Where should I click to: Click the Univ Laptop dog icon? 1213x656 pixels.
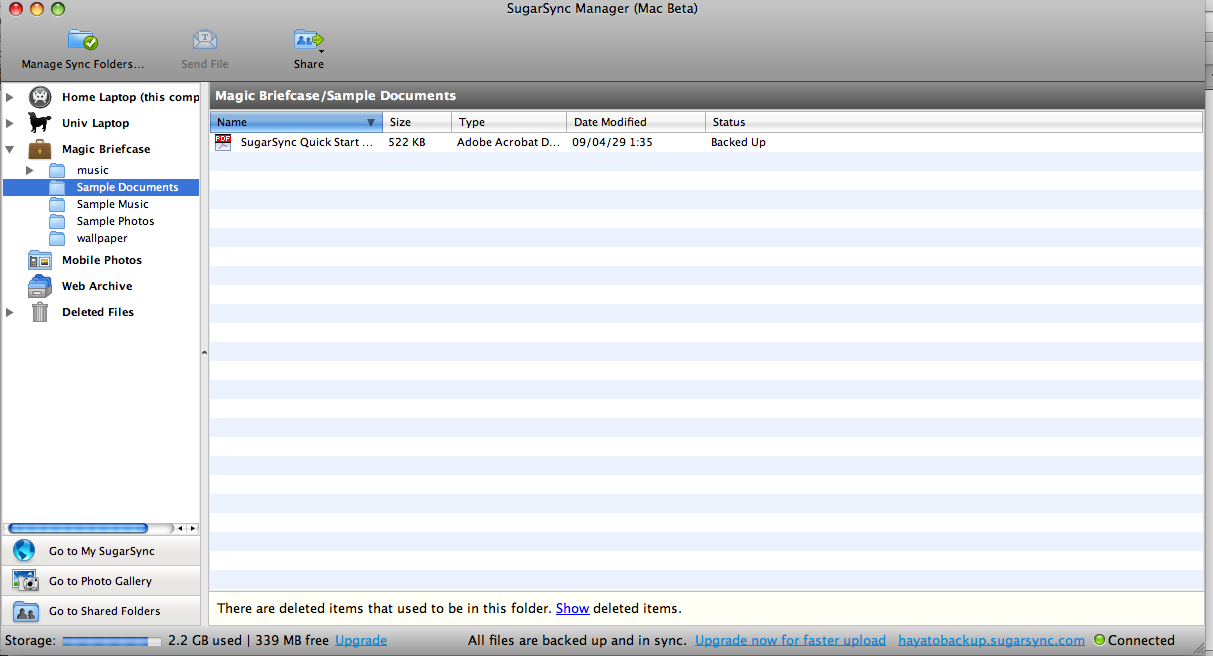[x=40, y=123]
